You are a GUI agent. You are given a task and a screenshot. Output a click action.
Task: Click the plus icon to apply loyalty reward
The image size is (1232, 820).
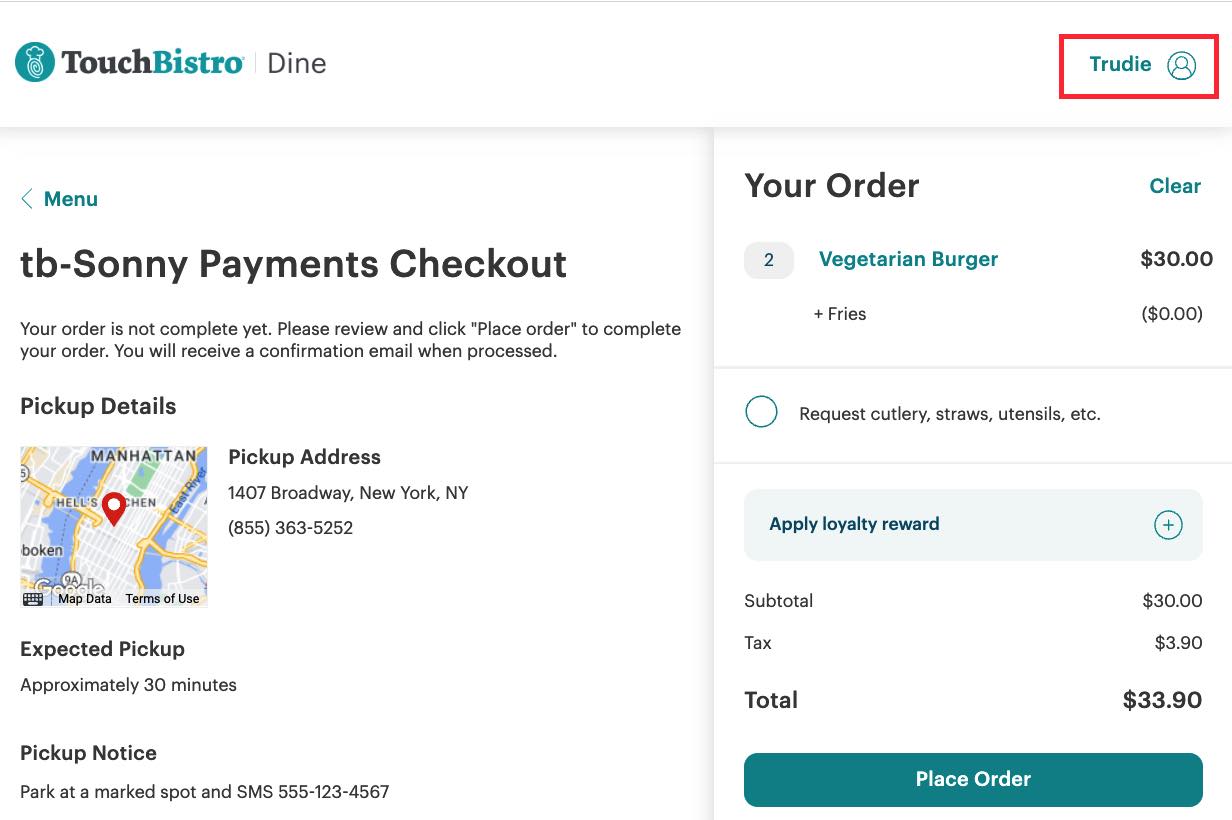(x=1168, y=523)
